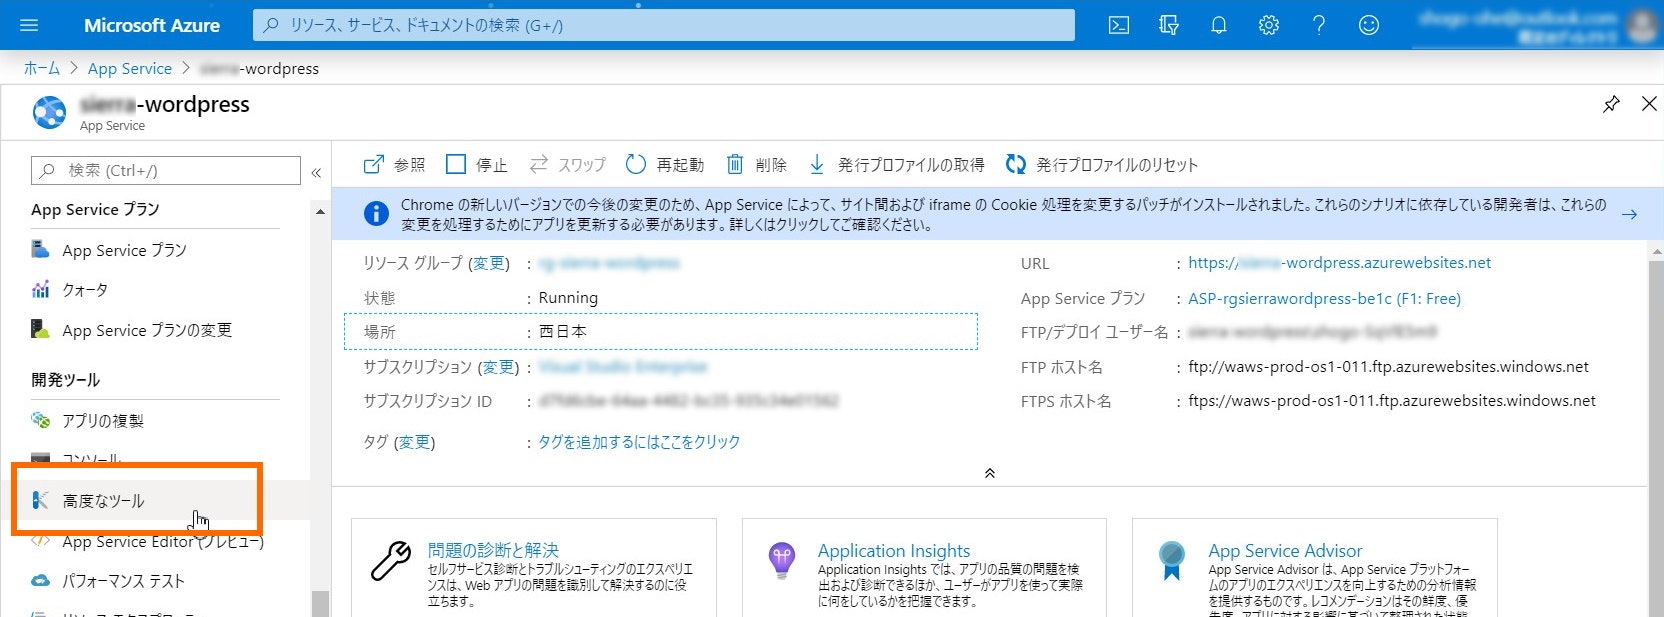1664x617 pixels.
Task: Open the help question mark menu
Action: click(x=1319, y=25)
